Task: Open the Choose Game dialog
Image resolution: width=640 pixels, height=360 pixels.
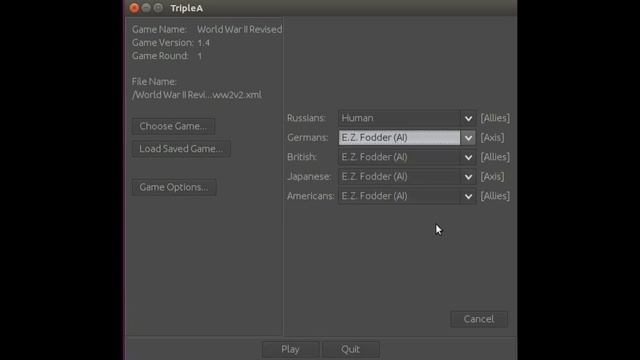Action: pos(173,126)
